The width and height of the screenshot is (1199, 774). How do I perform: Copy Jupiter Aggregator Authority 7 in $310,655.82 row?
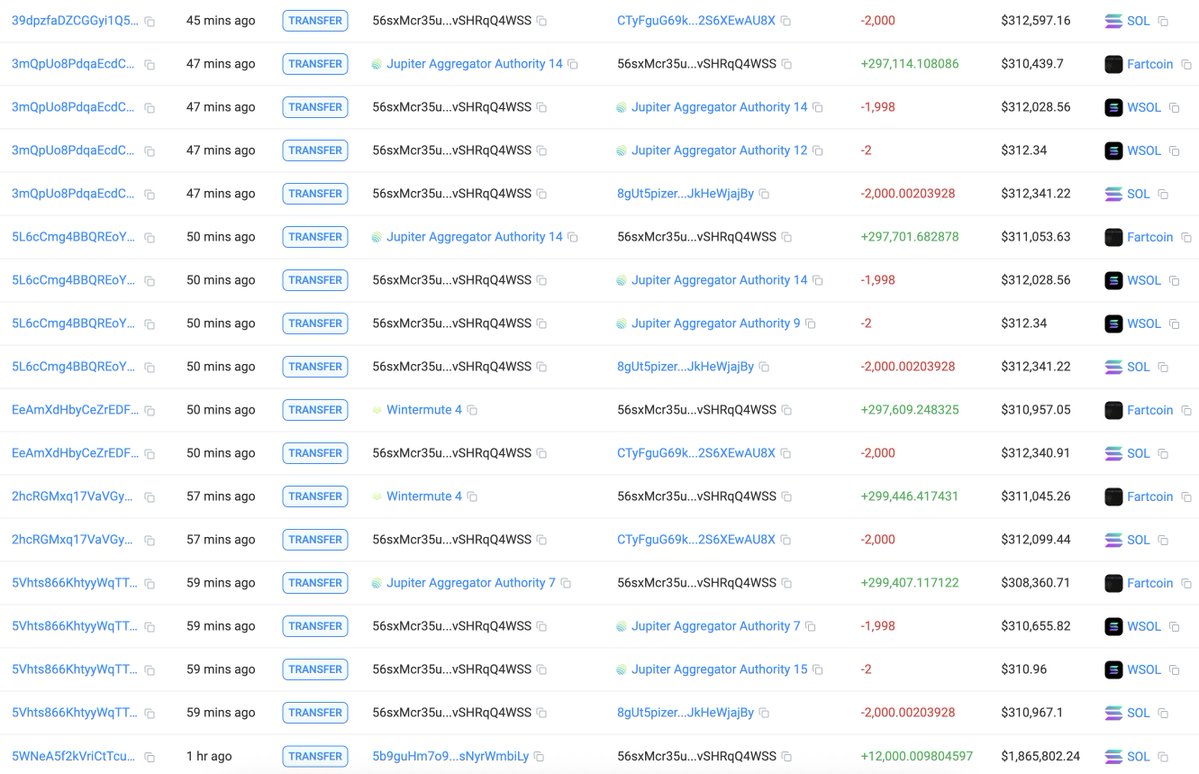pyautogui.click(x=811, y=626)
